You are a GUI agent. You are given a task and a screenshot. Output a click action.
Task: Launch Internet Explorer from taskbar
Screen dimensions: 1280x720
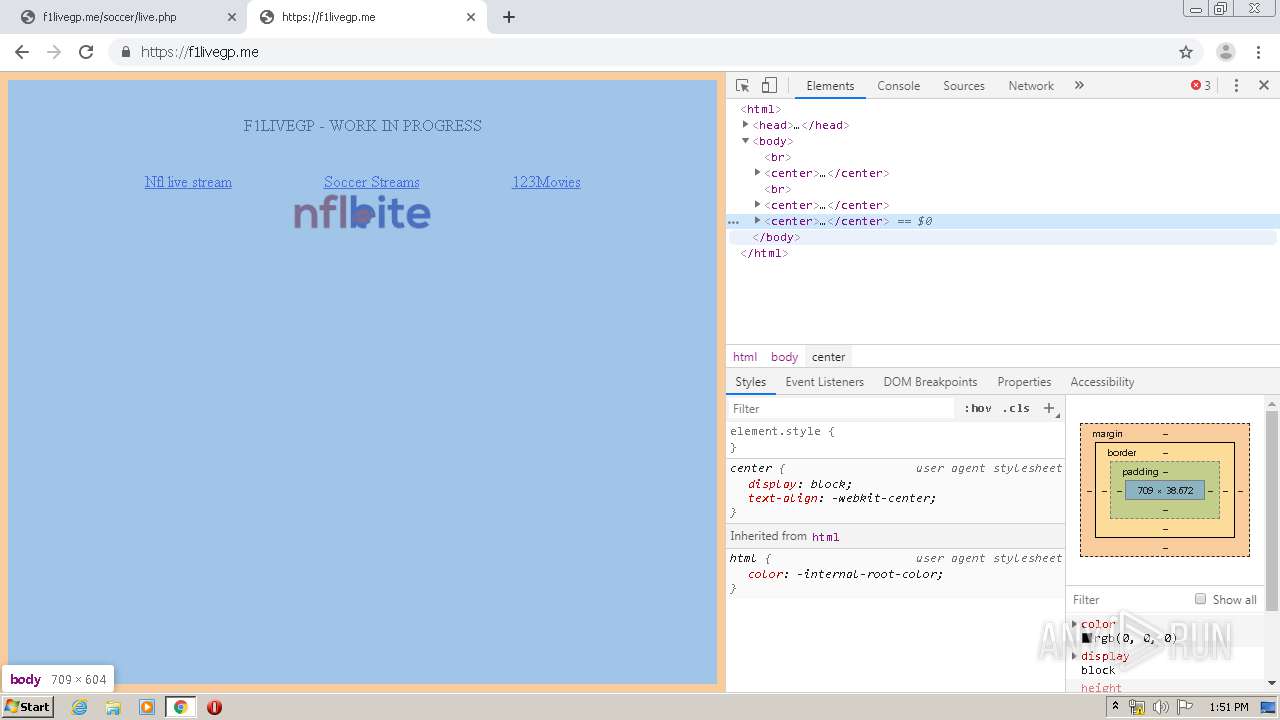pos(80,707)
